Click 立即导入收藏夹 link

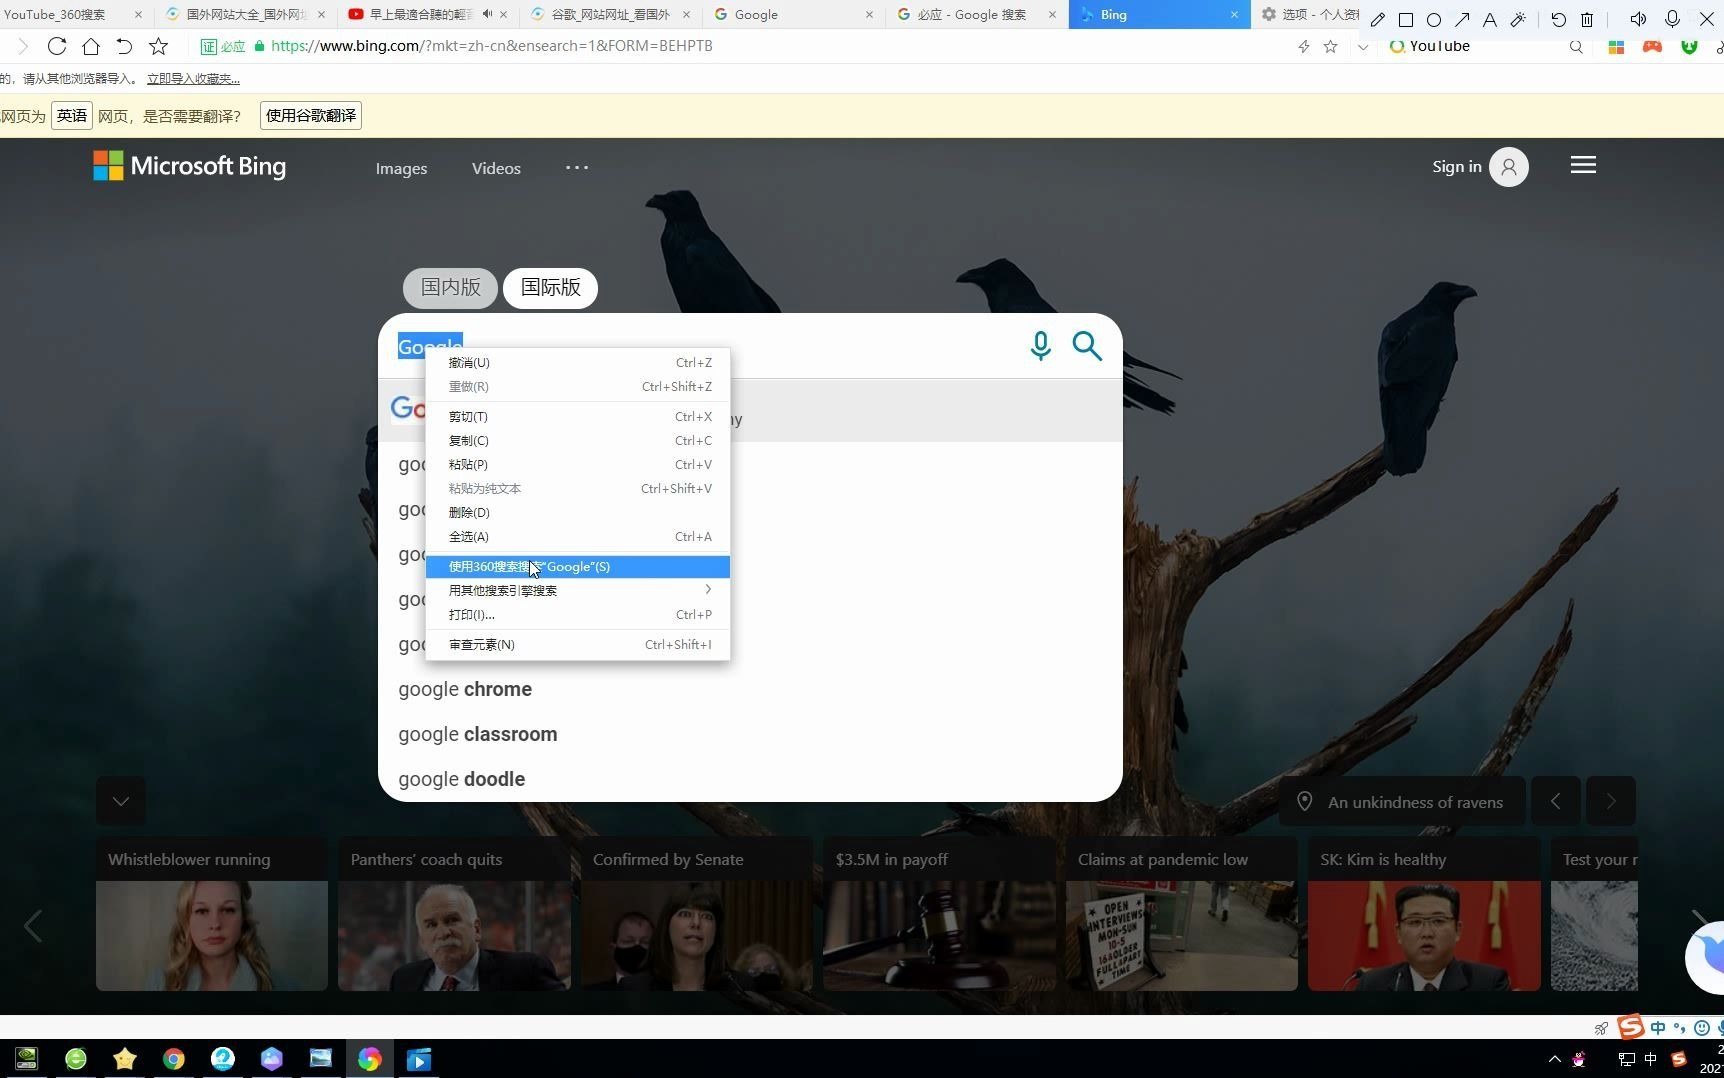pos(193,79)
